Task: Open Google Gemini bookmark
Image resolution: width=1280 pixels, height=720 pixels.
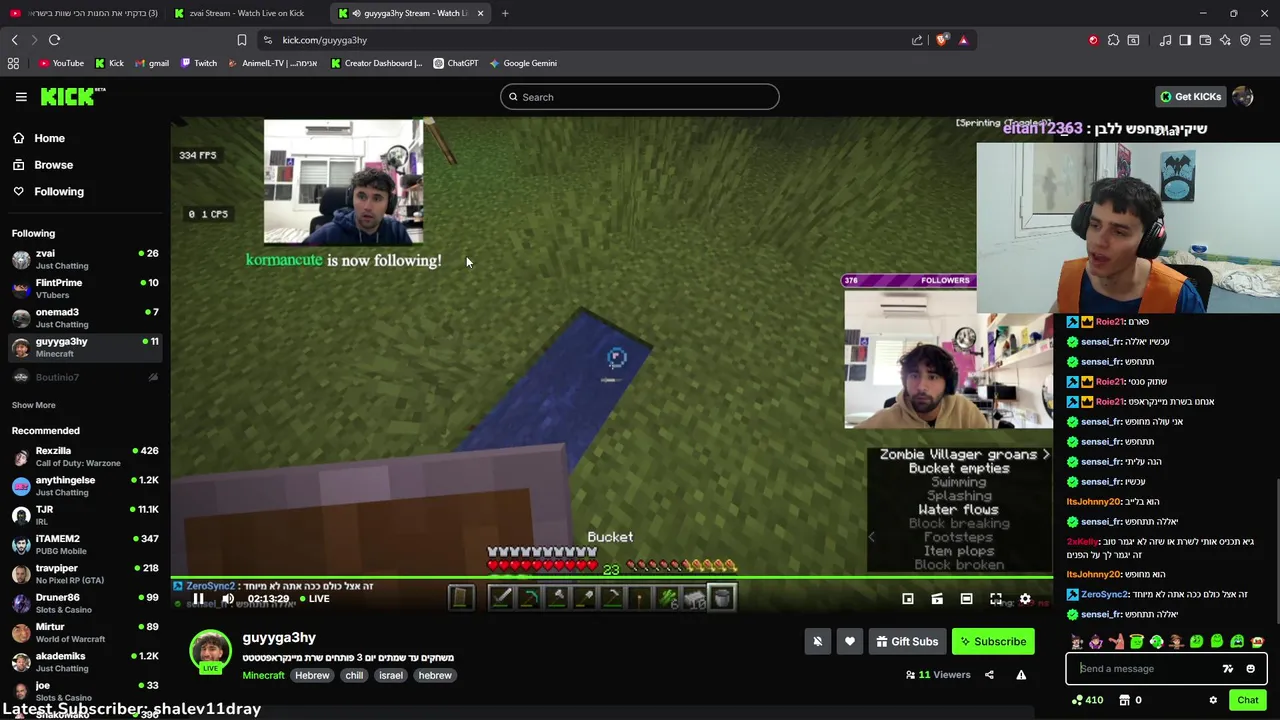Action: coord(523,63)
